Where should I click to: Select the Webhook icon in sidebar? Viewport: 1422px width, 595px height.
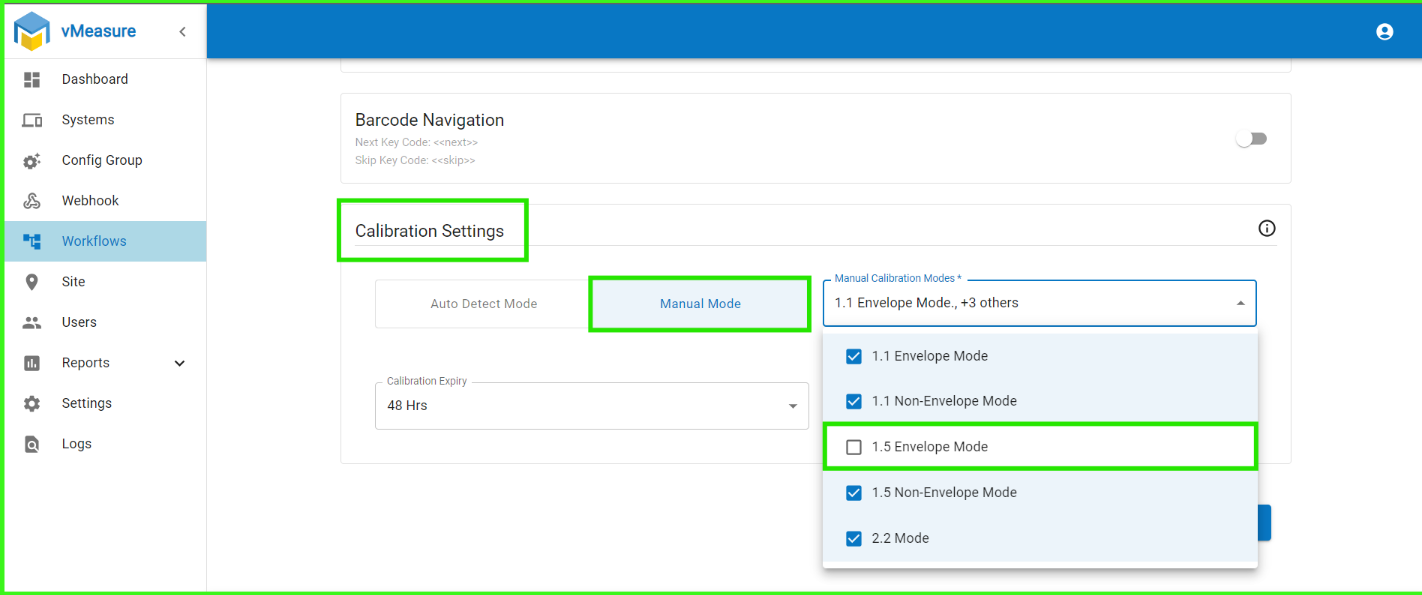coord(32,201)
